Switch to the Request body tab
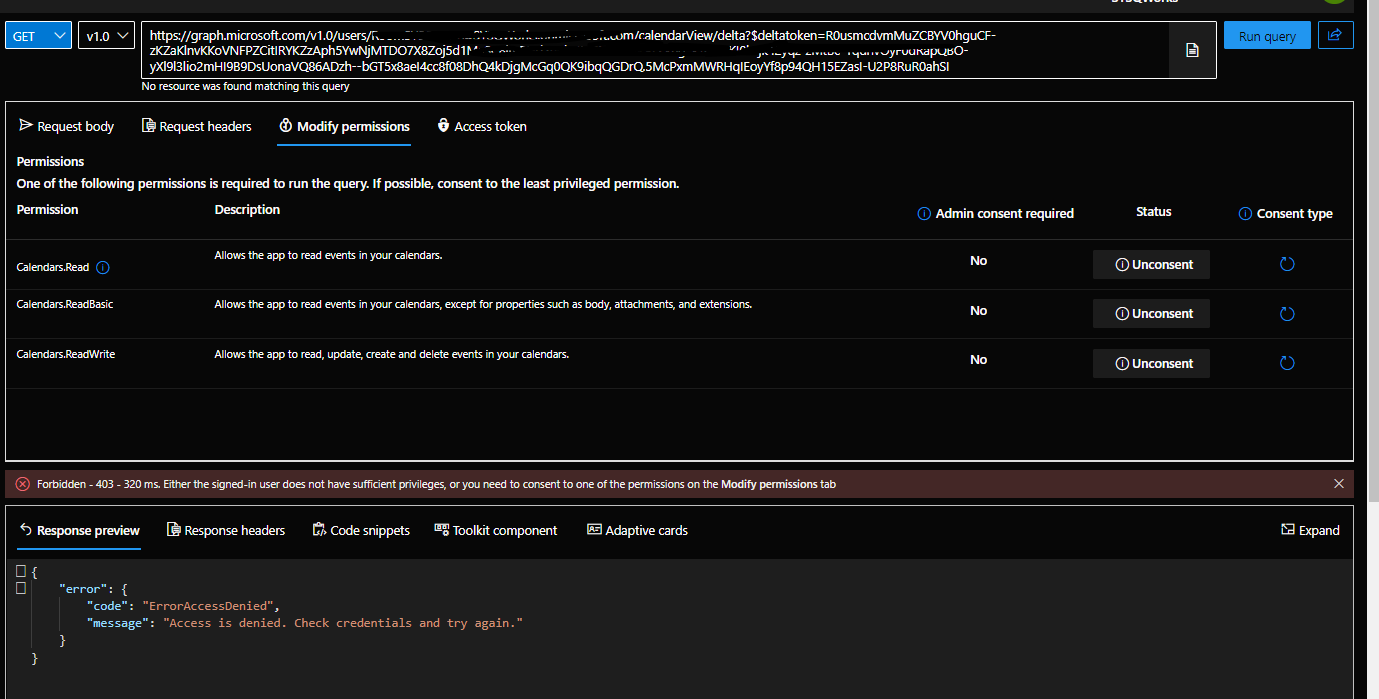1379x699 pixels. pos(66,126)
